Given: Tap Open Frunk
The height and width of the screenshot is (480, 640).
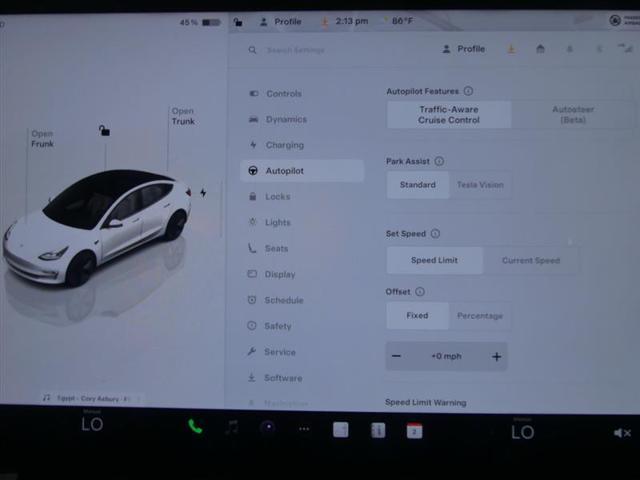Looking at the screenshot, I should coord(42,139).
